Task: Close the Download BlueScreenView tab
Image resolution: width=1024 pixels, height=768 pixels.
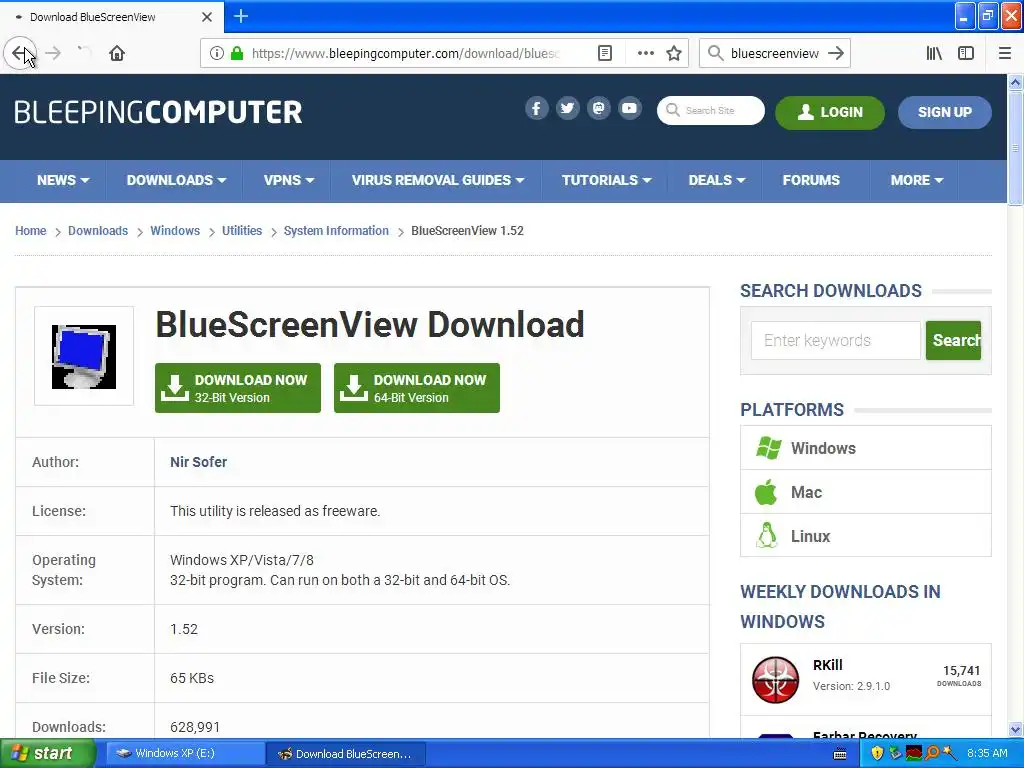Action: click(207, 17)
